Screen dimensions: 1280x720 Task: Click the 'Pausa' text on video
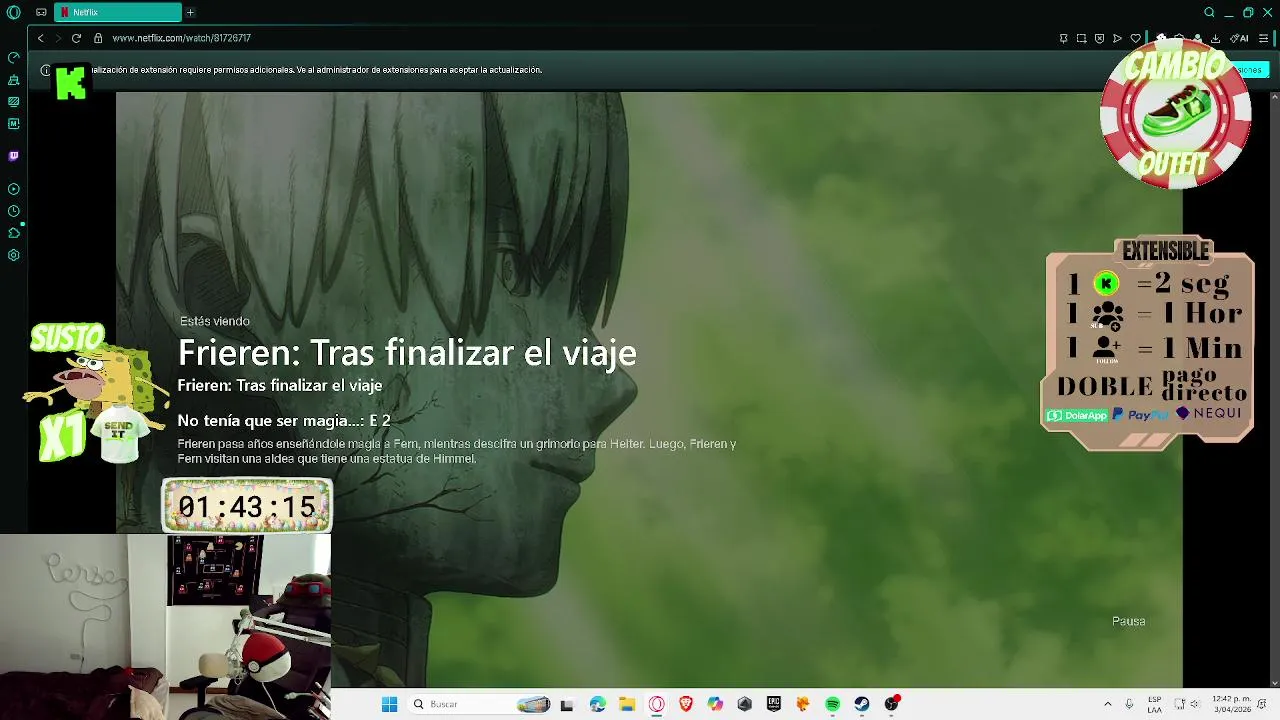(x=1128, y=621)
